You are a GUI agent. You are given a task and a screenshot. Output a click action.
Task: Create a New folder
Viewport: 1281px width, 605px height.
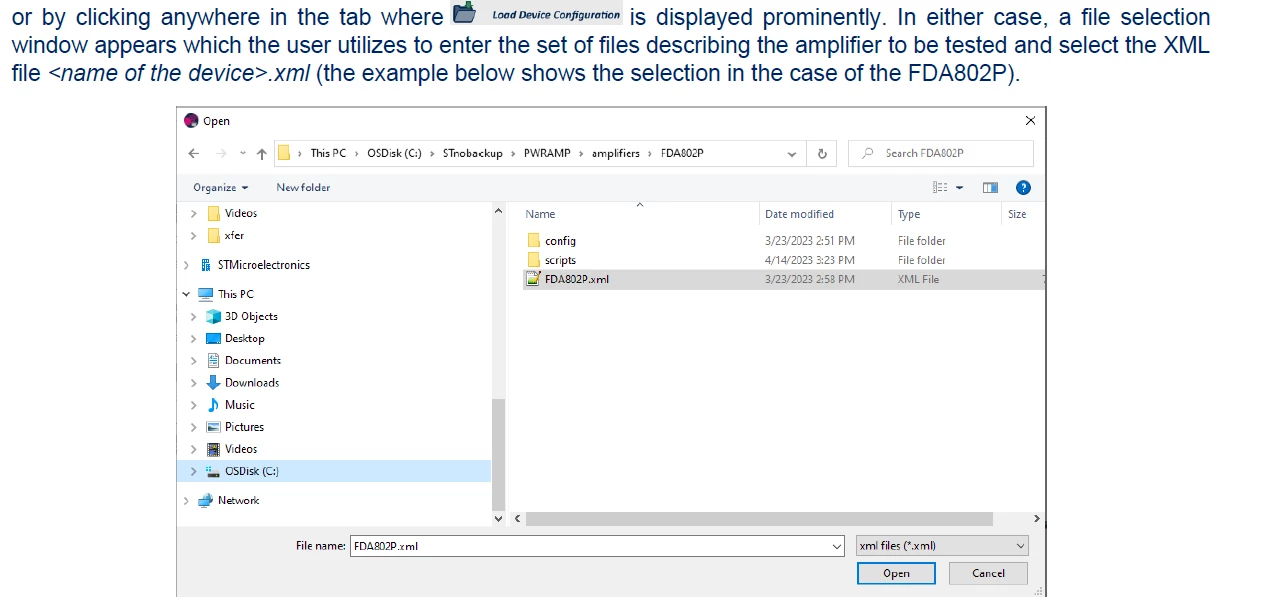(303, 187)
